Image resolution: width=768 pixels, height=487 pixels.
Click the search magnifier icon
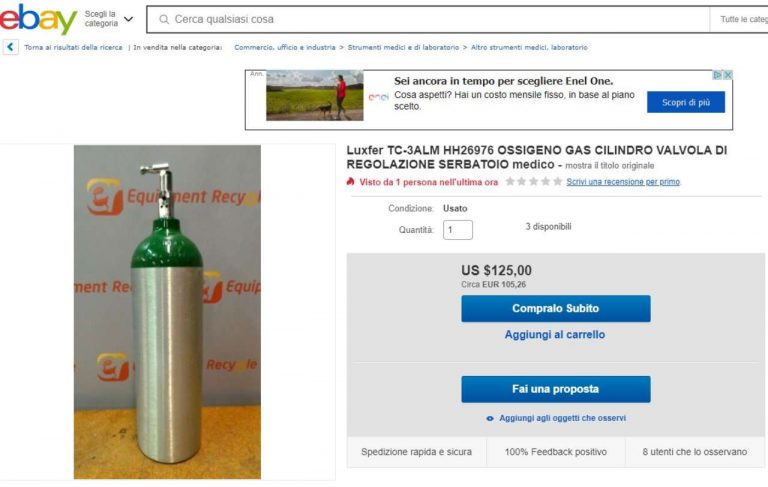coord(164,20)
